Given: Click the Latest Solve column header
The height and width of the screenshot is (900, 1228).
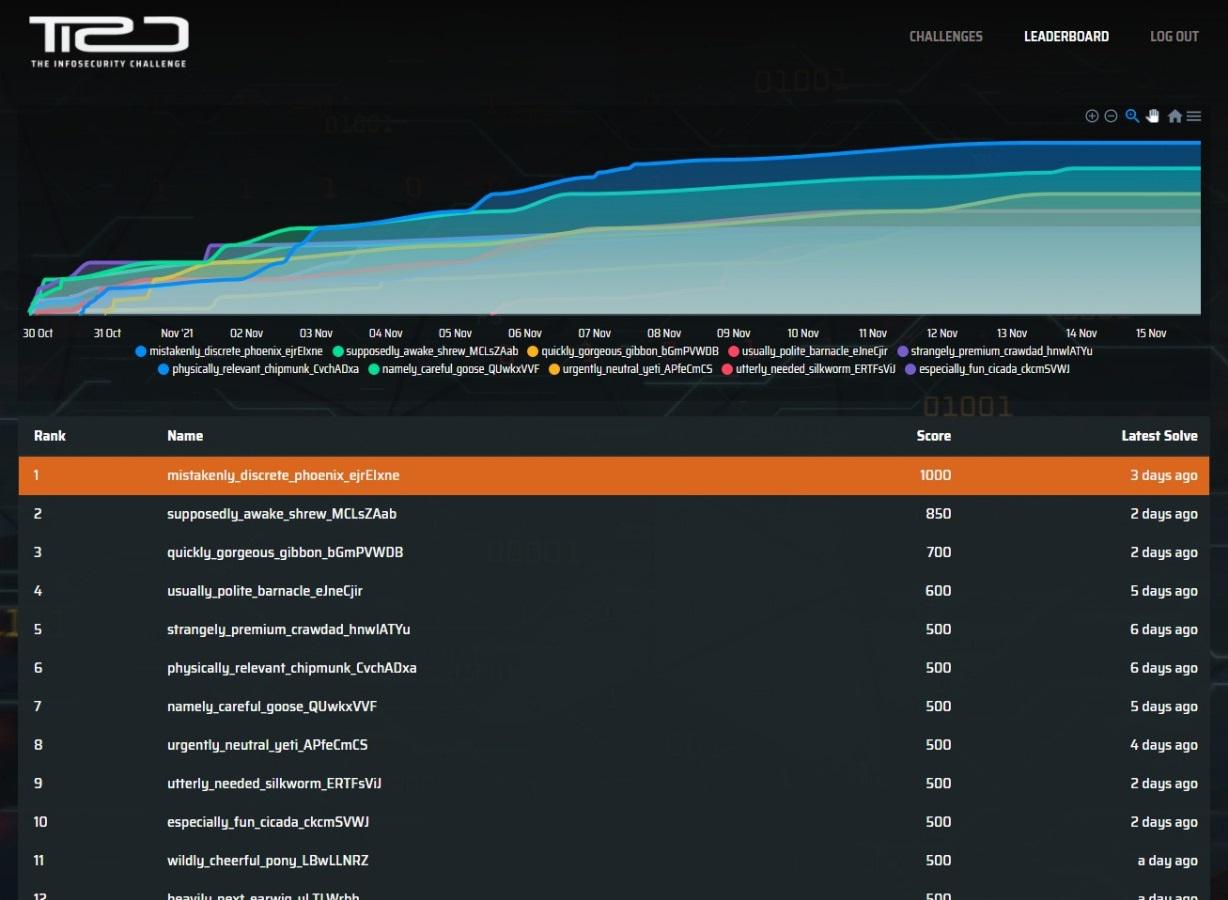Looking at the screenshot, I should (1159, 435).
